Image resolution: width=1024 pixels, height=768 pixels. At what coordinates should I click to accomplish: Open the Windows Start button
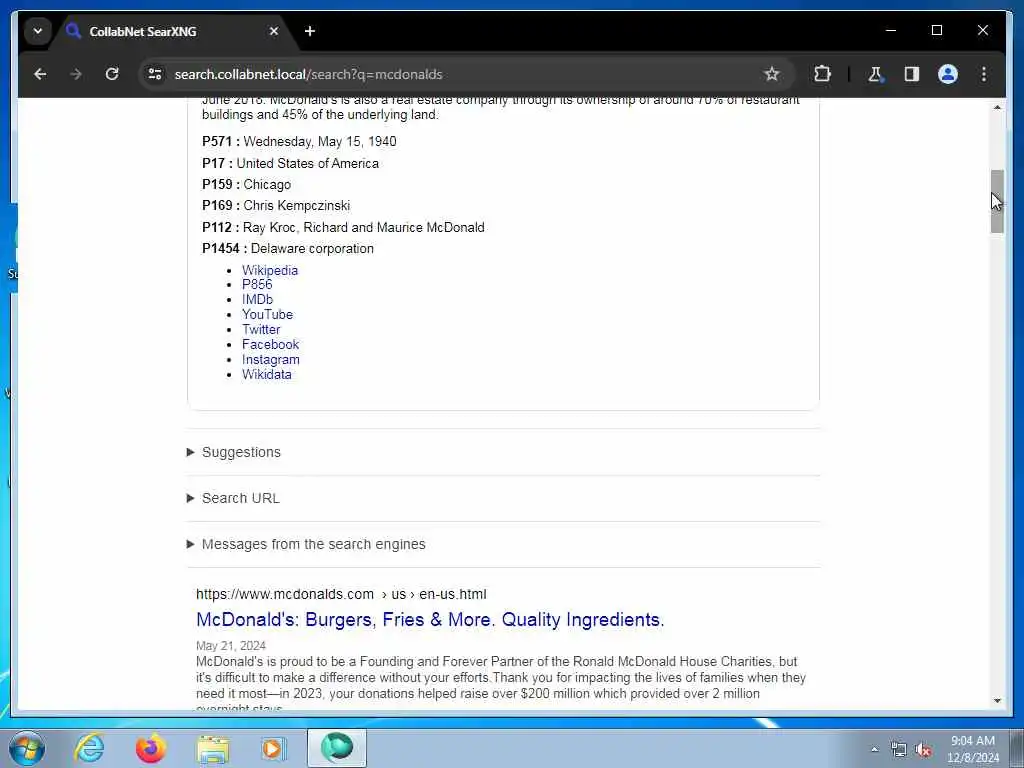27,748
